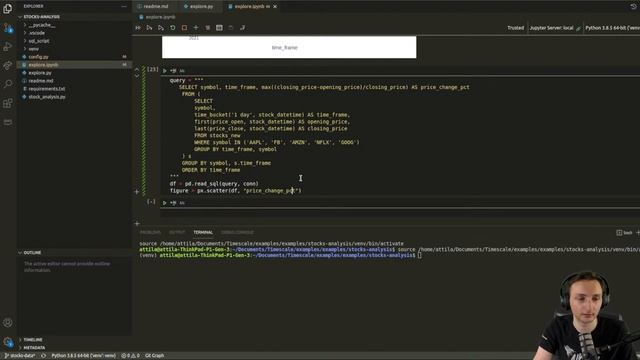Click Run All Cells in notebook toolbar
The image size is (640, 360).
138,28
